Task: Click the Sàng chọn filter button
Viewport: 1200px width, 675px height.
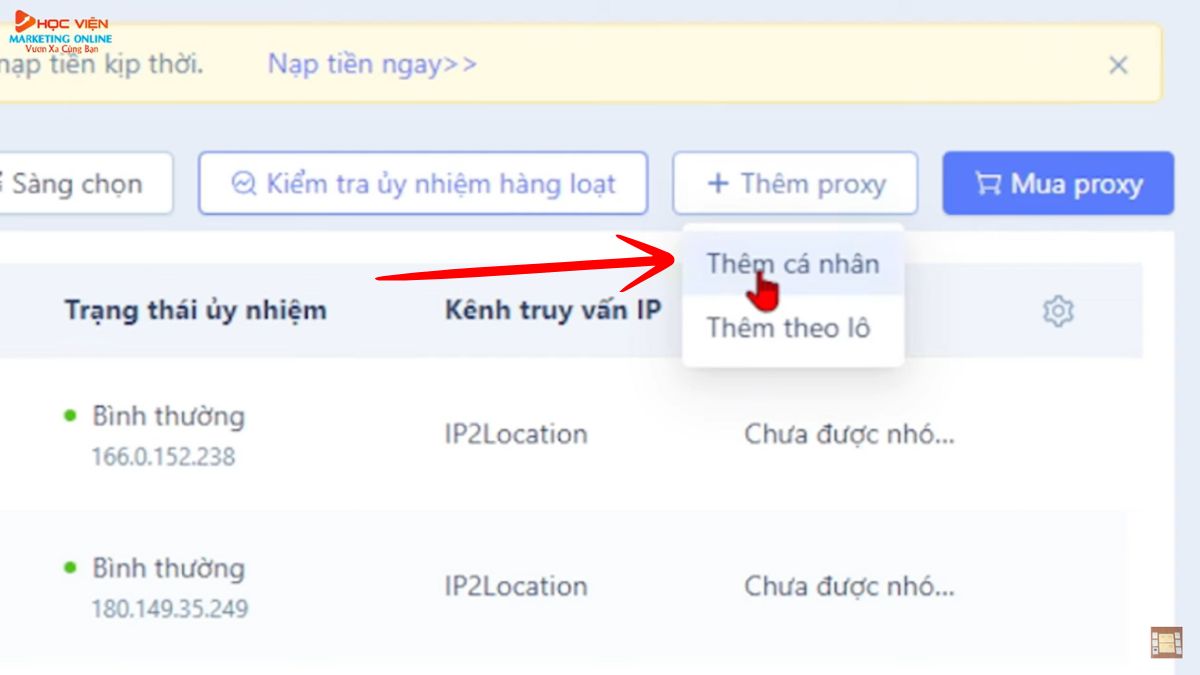Action: [x=86, y=183]
